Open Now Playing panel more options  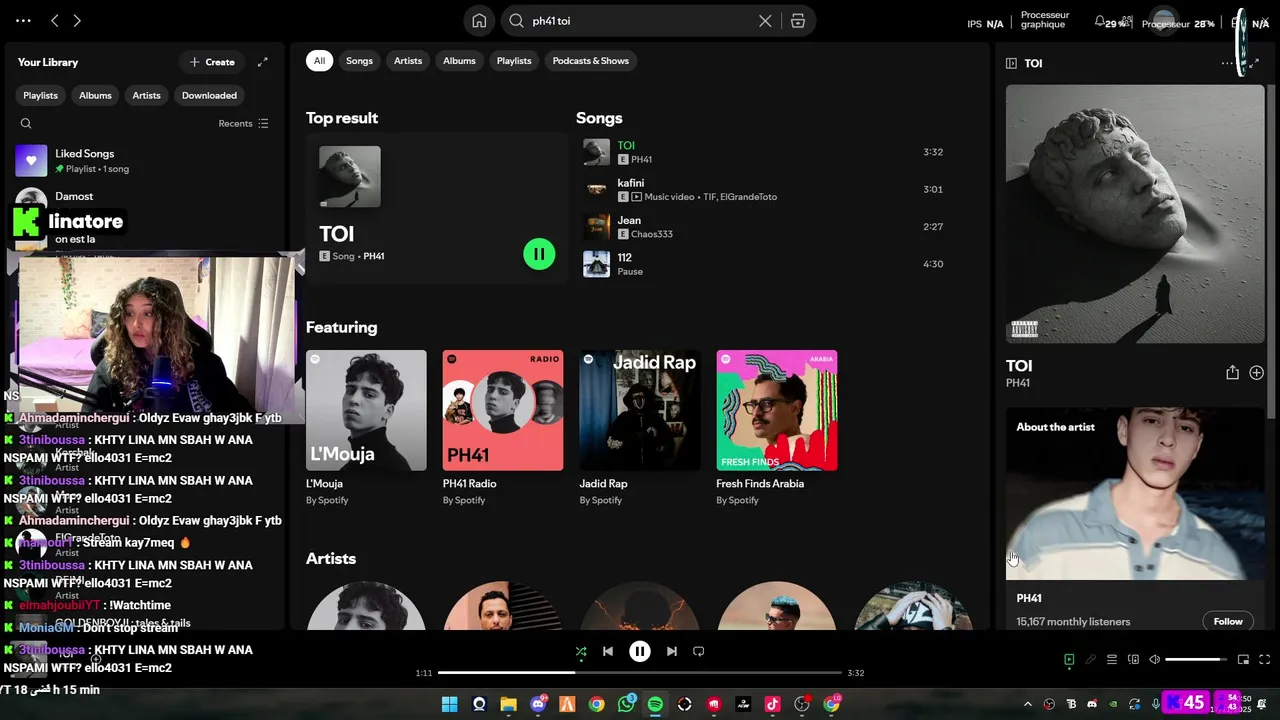(x=1227, y=63)
